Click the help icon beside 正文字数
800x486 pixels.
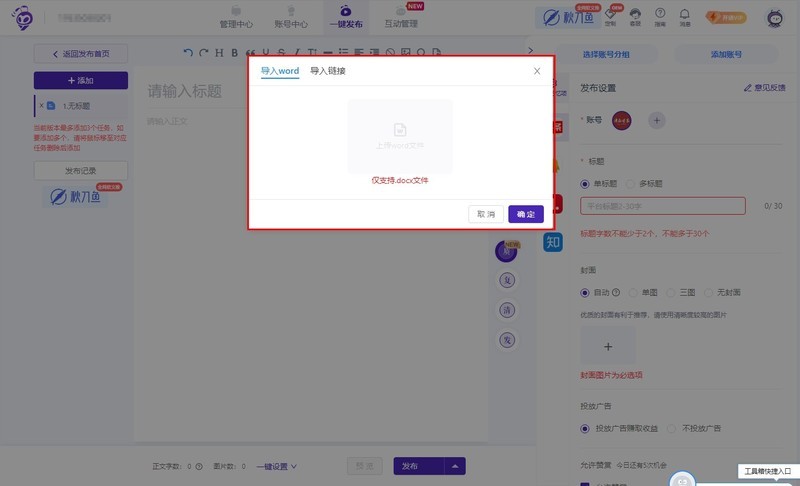[199, 467]
